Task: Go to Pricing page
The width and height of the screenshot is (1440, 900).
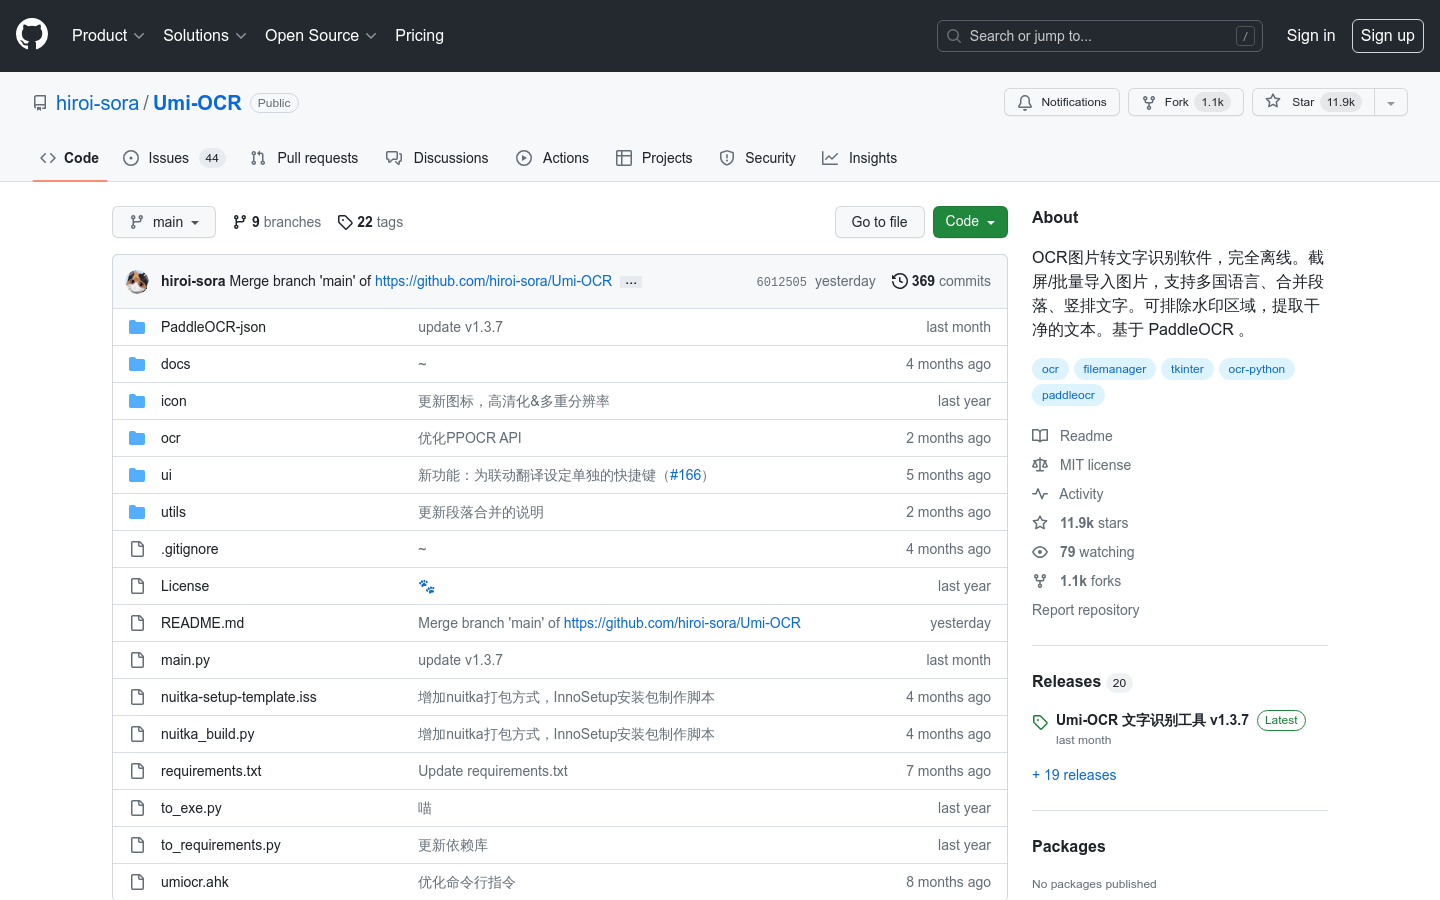Action: (419, 35)
